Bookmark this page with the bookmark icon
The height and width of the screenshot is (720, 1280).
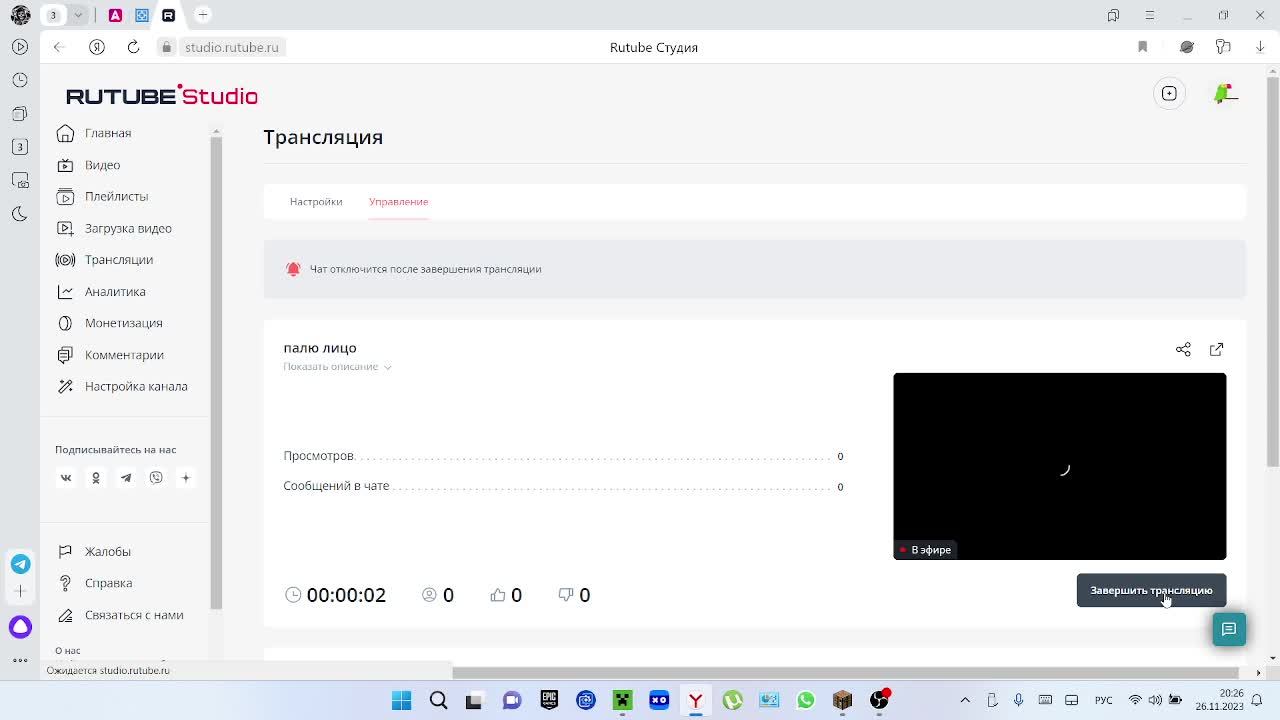[x=1142, y=47]
